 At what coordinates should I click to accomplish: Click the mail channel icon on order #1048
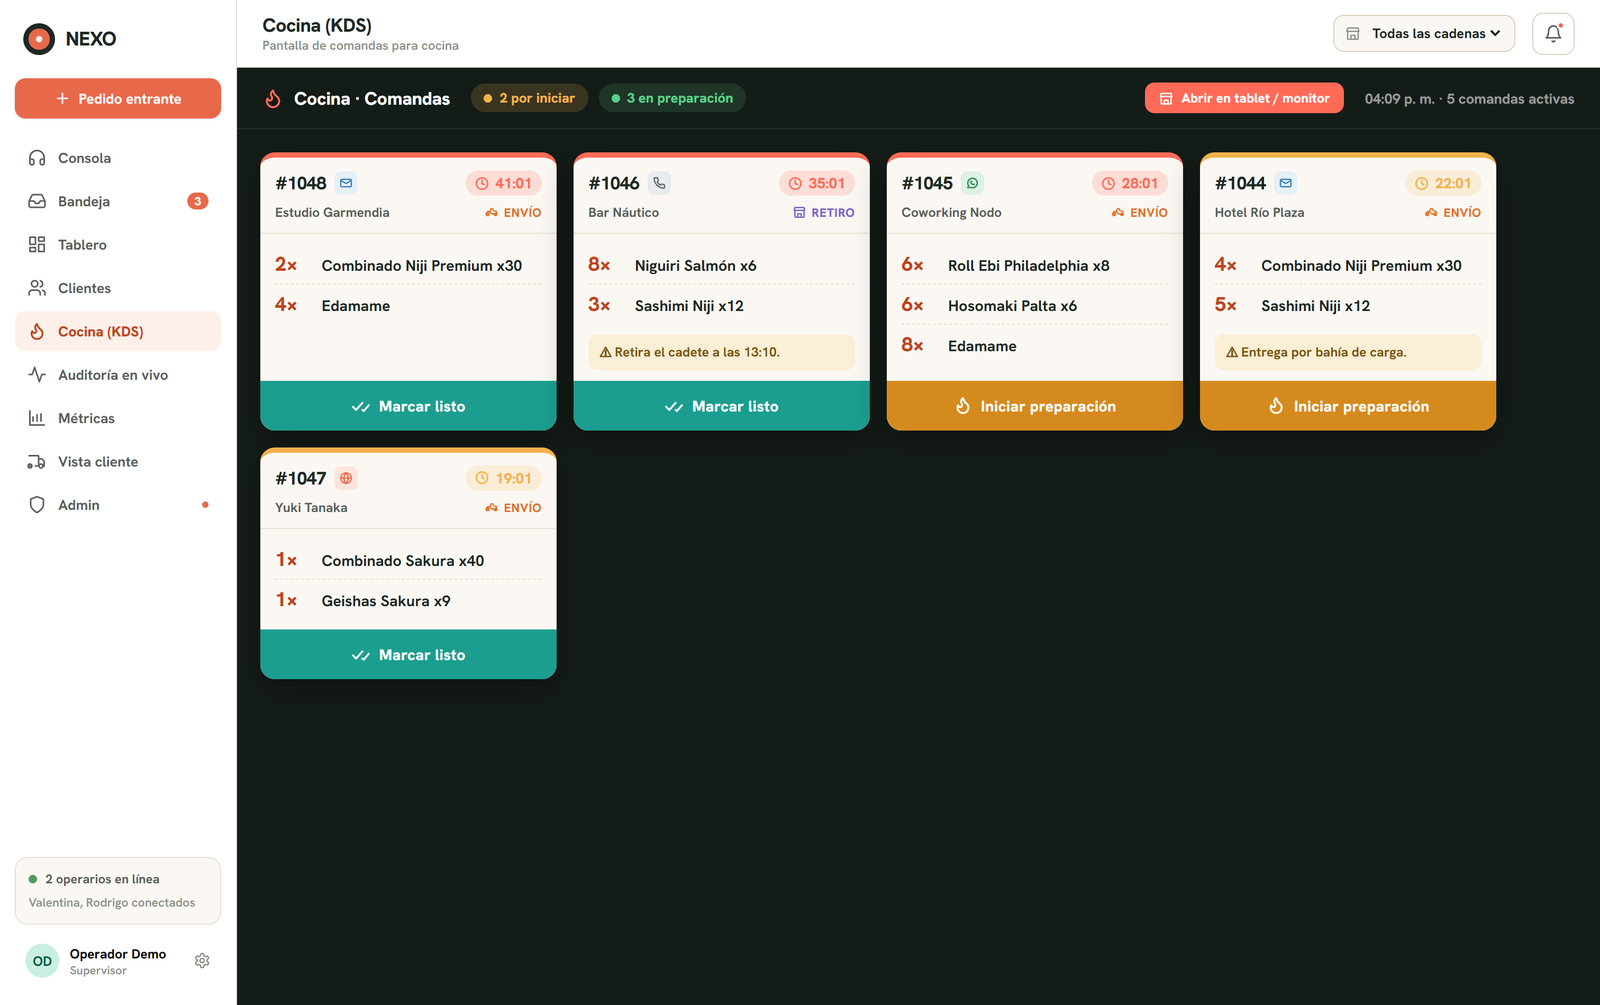tap(346, 183)
